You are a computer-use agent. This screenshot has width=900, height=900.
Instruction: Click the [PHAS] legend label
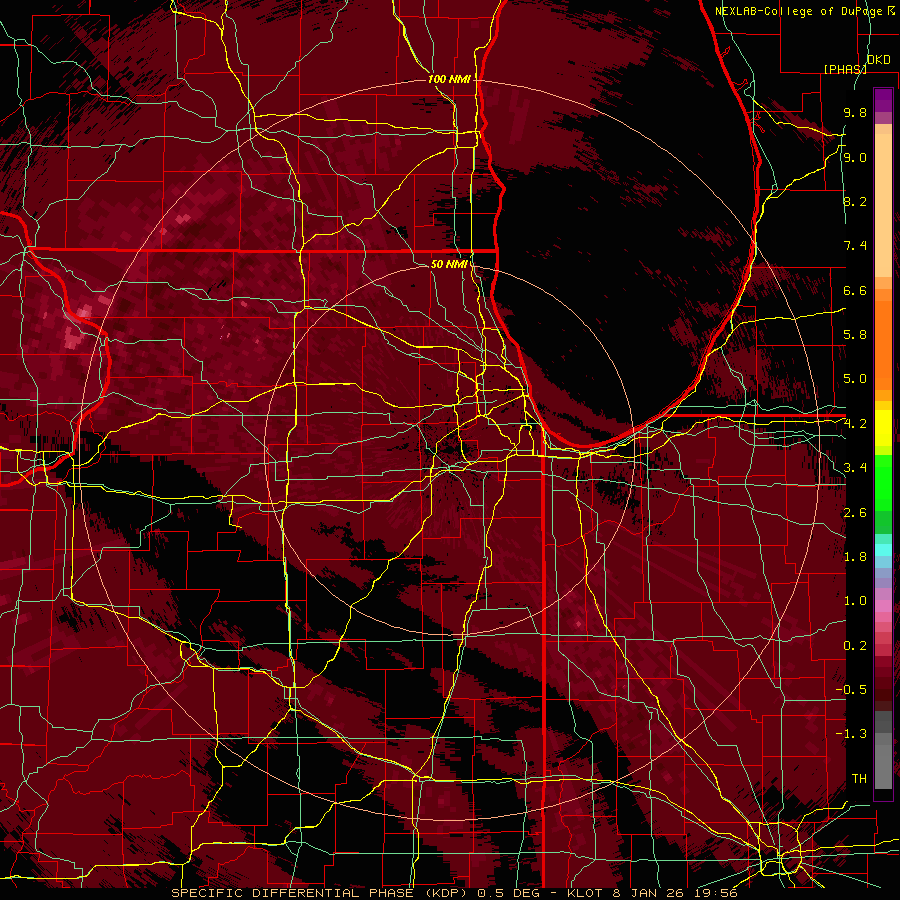(845, 69)
